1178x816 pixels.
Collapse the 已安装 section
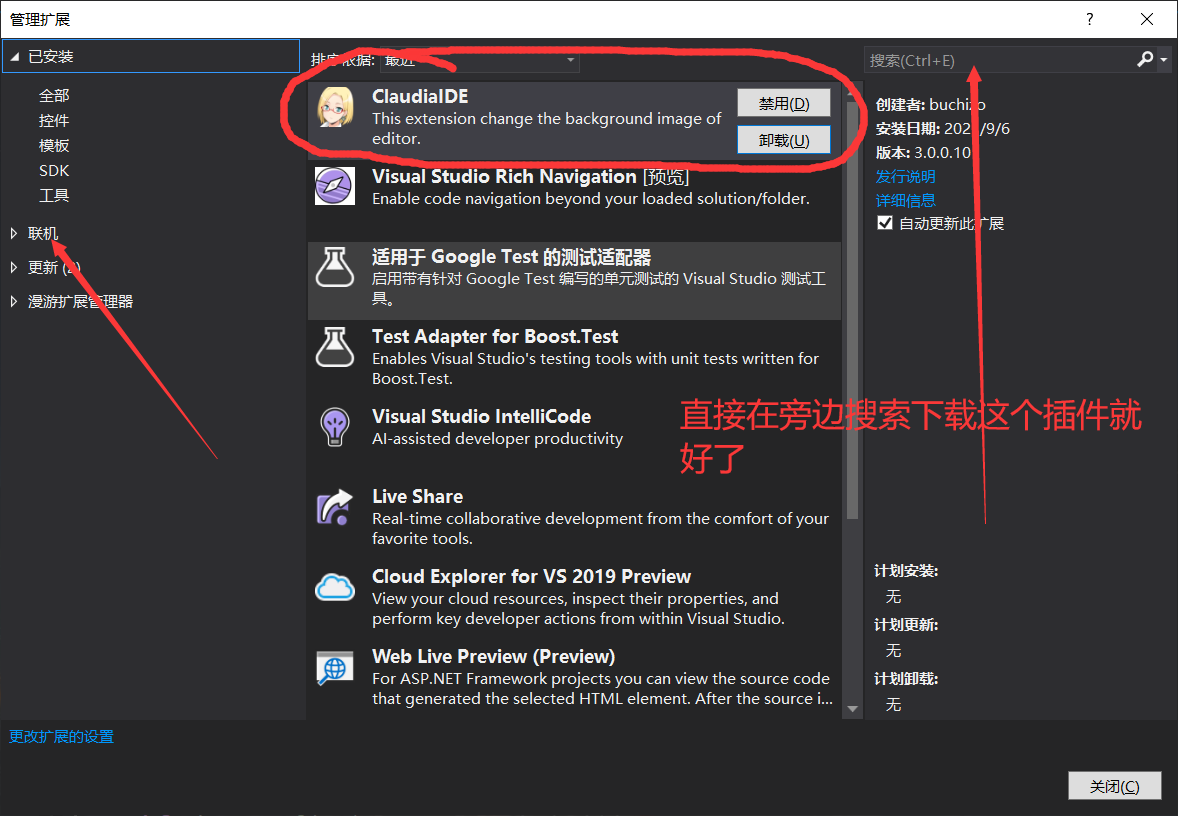click(12, 56)
